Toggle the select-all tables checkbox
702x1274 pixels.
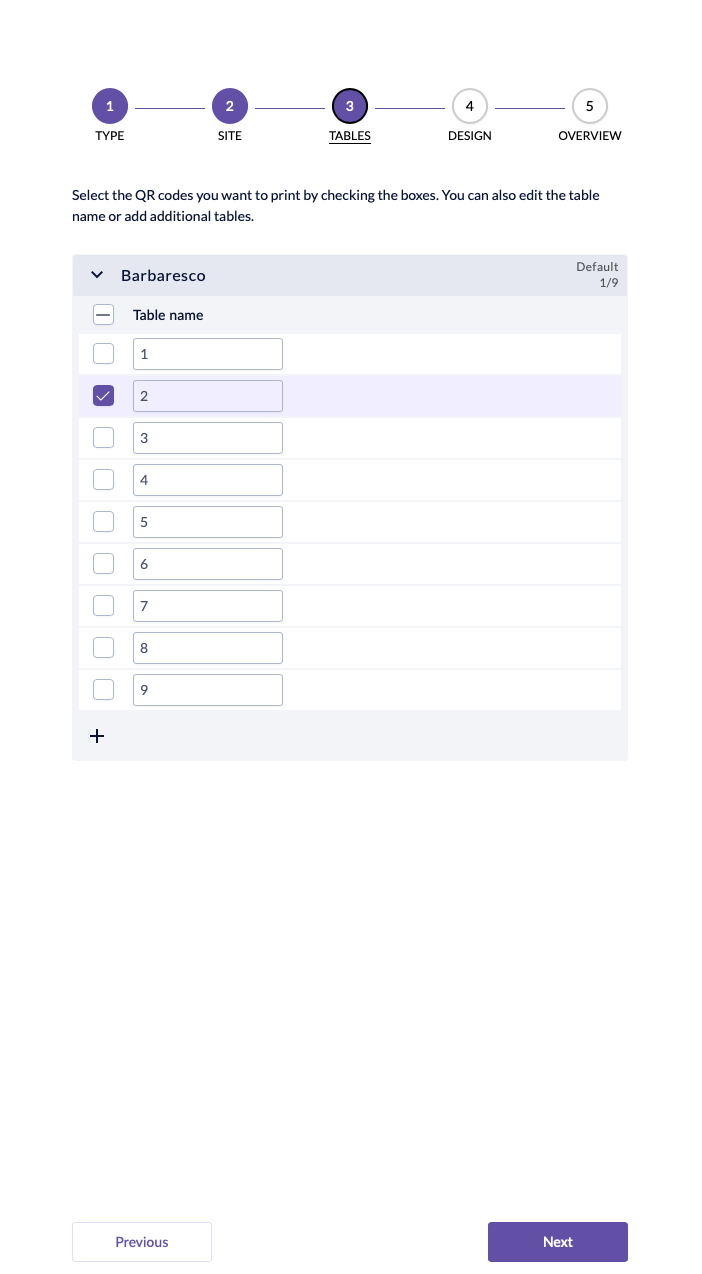pos(103,315)
